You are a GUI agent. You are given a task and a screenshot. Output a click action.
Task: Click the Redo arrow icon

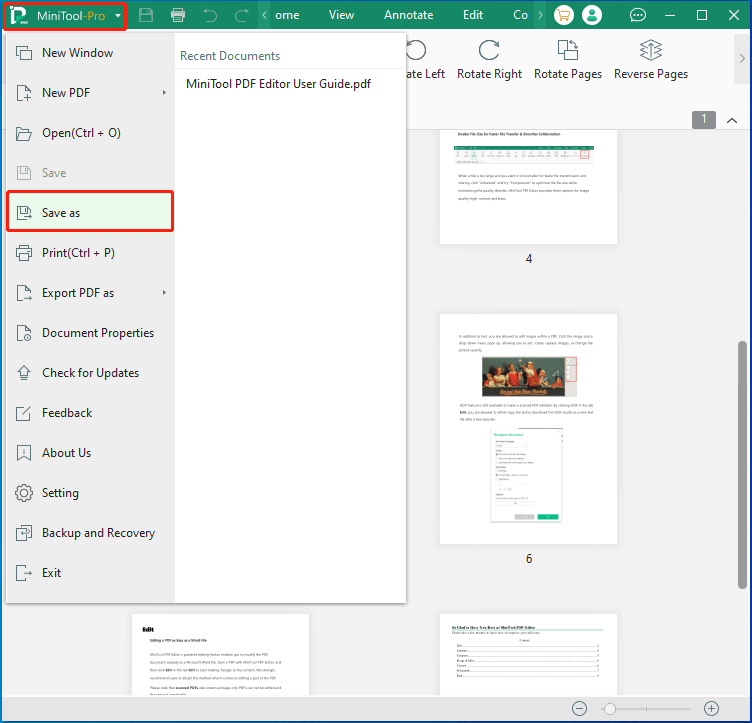click(x=241, y=15)
